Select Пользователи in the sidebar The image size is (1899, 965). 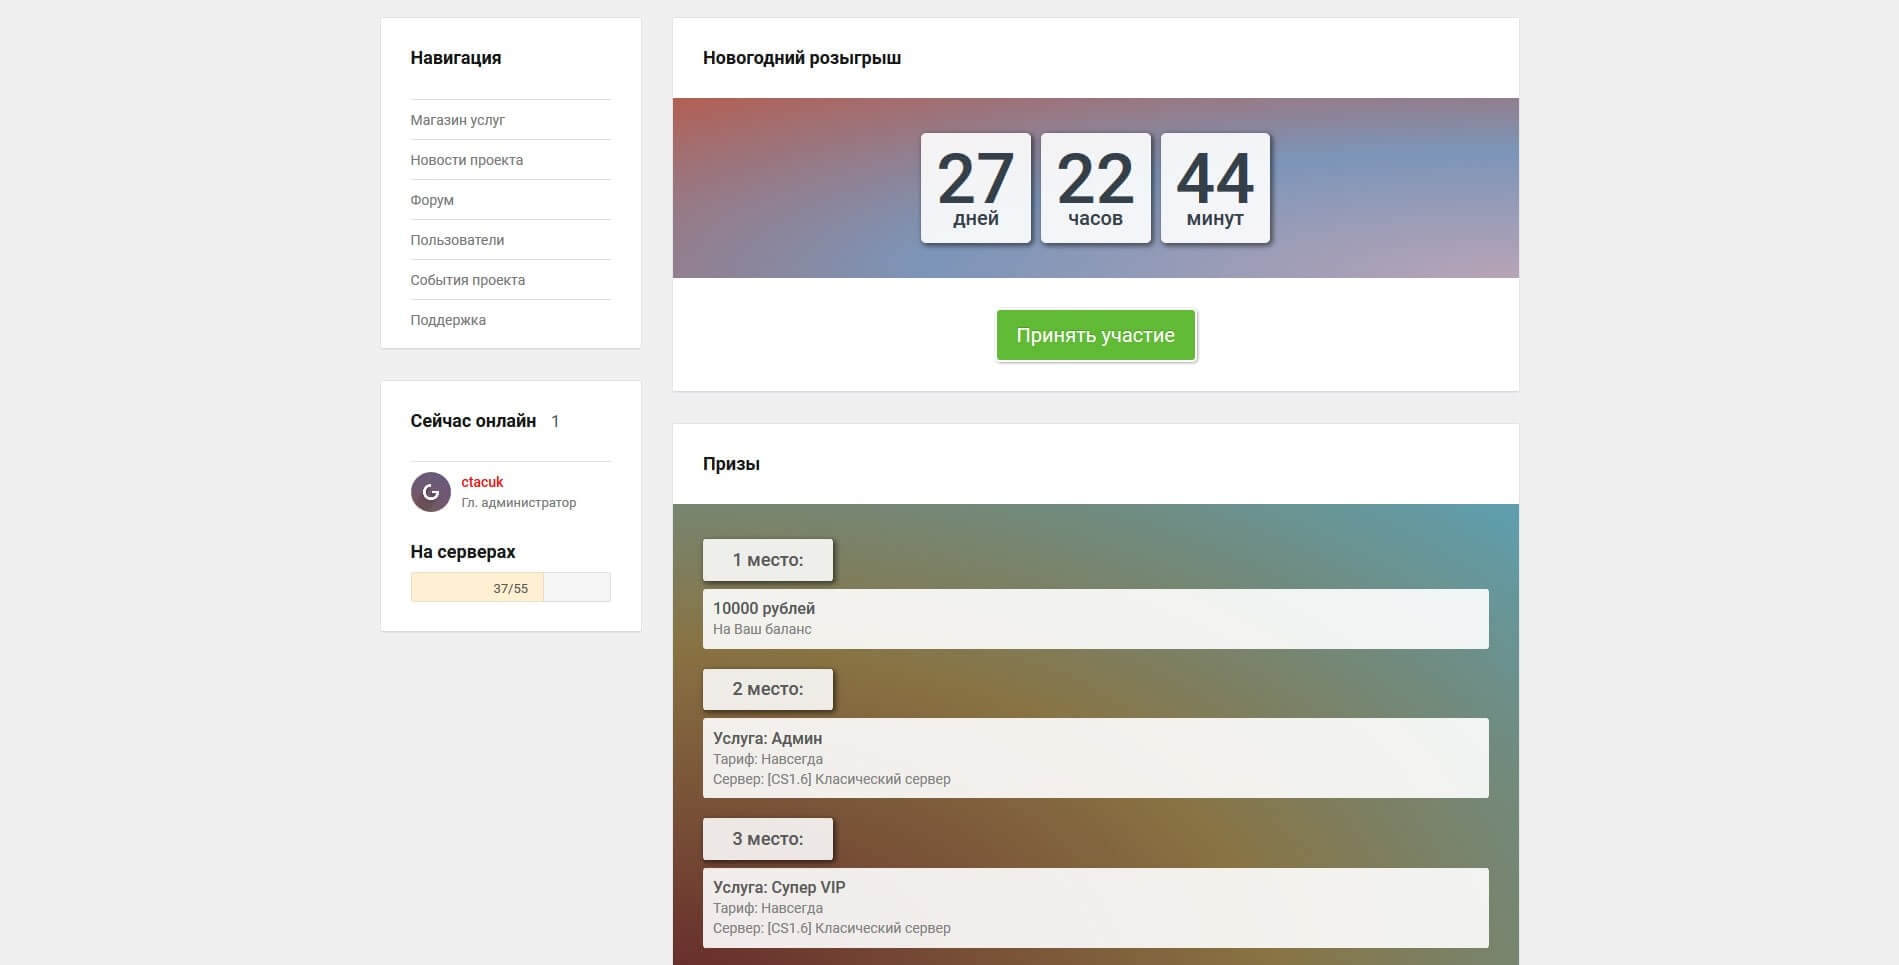coord(457,240)
